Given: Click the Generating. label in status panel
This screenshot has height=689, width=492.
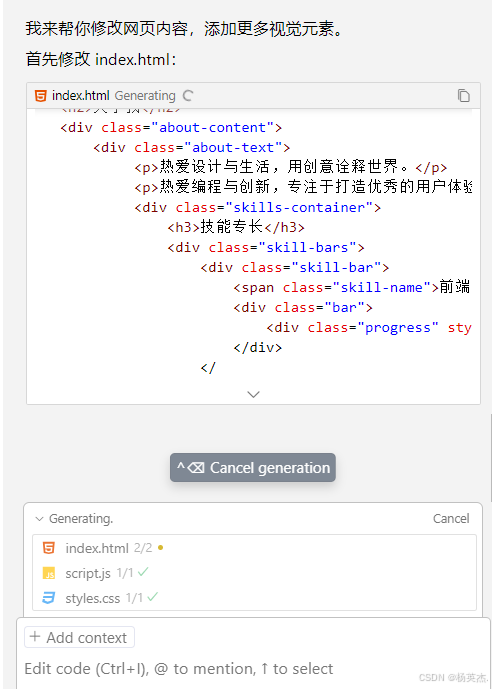Looking at the screenshot, I should (x=81, y=519).
